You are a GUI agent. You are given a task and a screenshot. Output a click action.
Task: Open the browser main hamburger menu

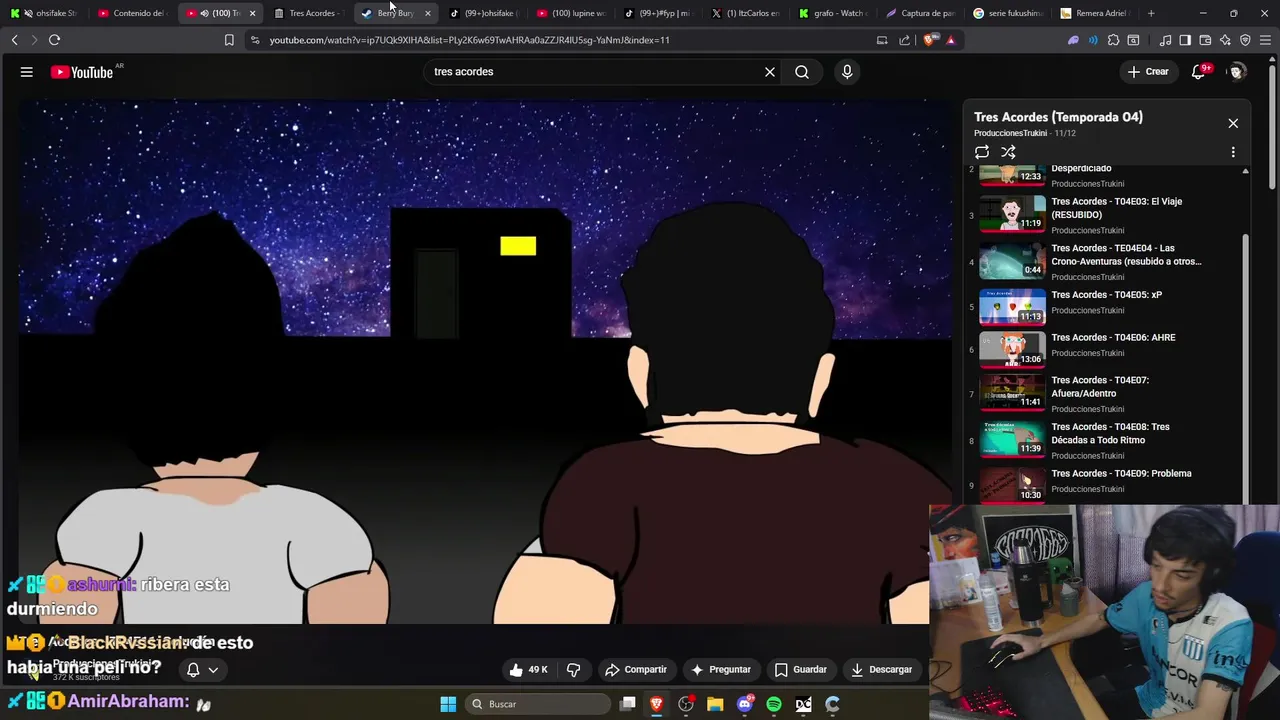(1265, 40)
